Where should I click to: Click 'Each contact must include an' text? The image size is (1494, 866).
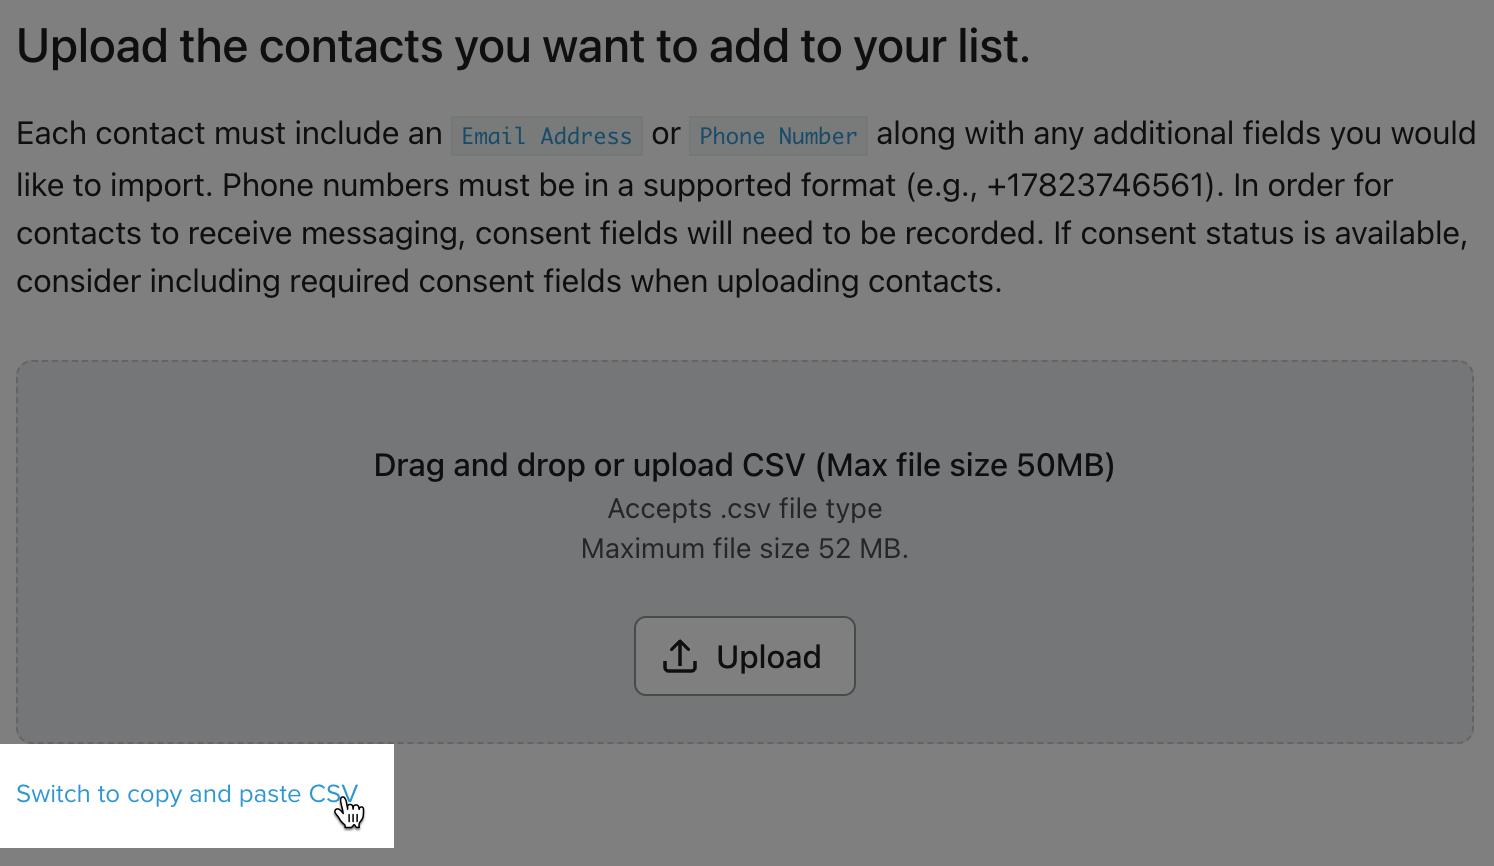tap(229, 134)
